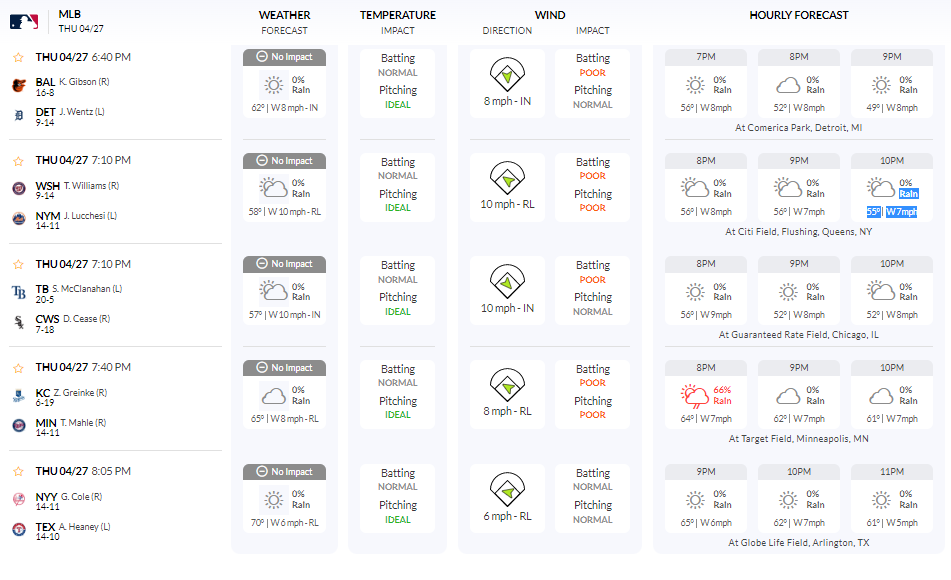Click the Texas Rangers team logo
The width and height of the screenshot is (951, 580).
pos(19,530)
